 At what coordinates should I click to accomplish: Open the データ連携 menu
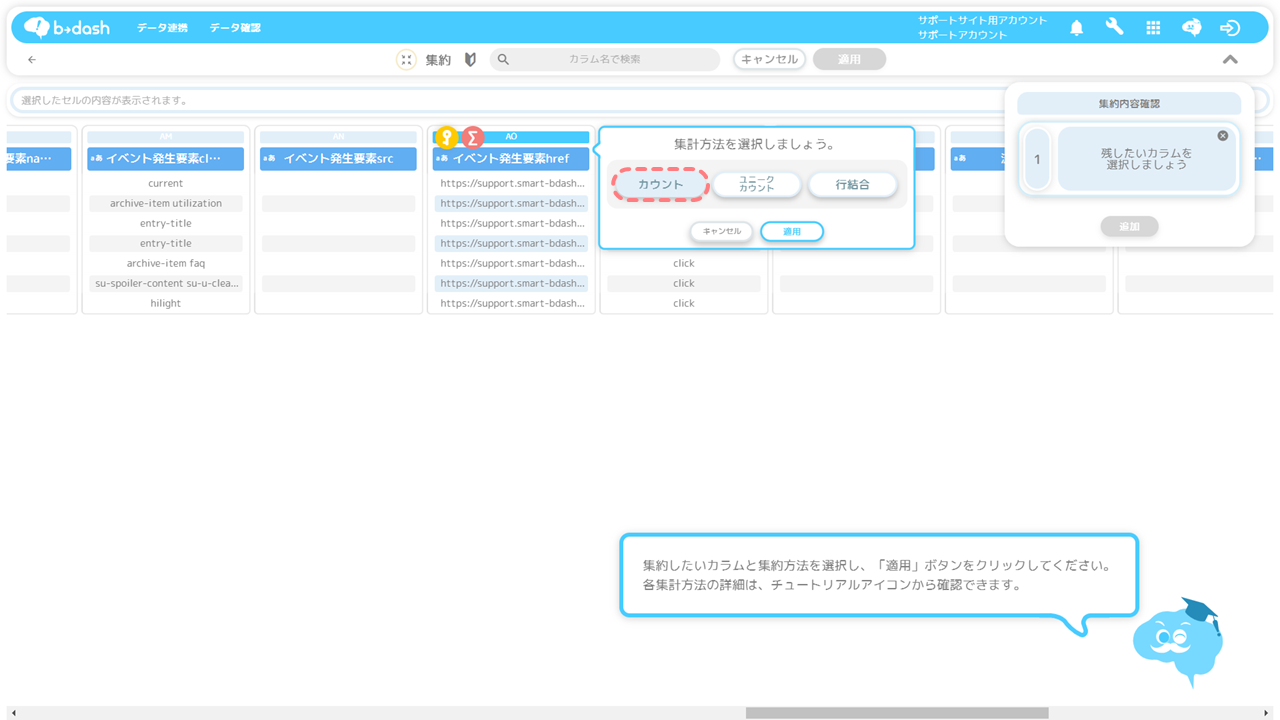(162, 28)
